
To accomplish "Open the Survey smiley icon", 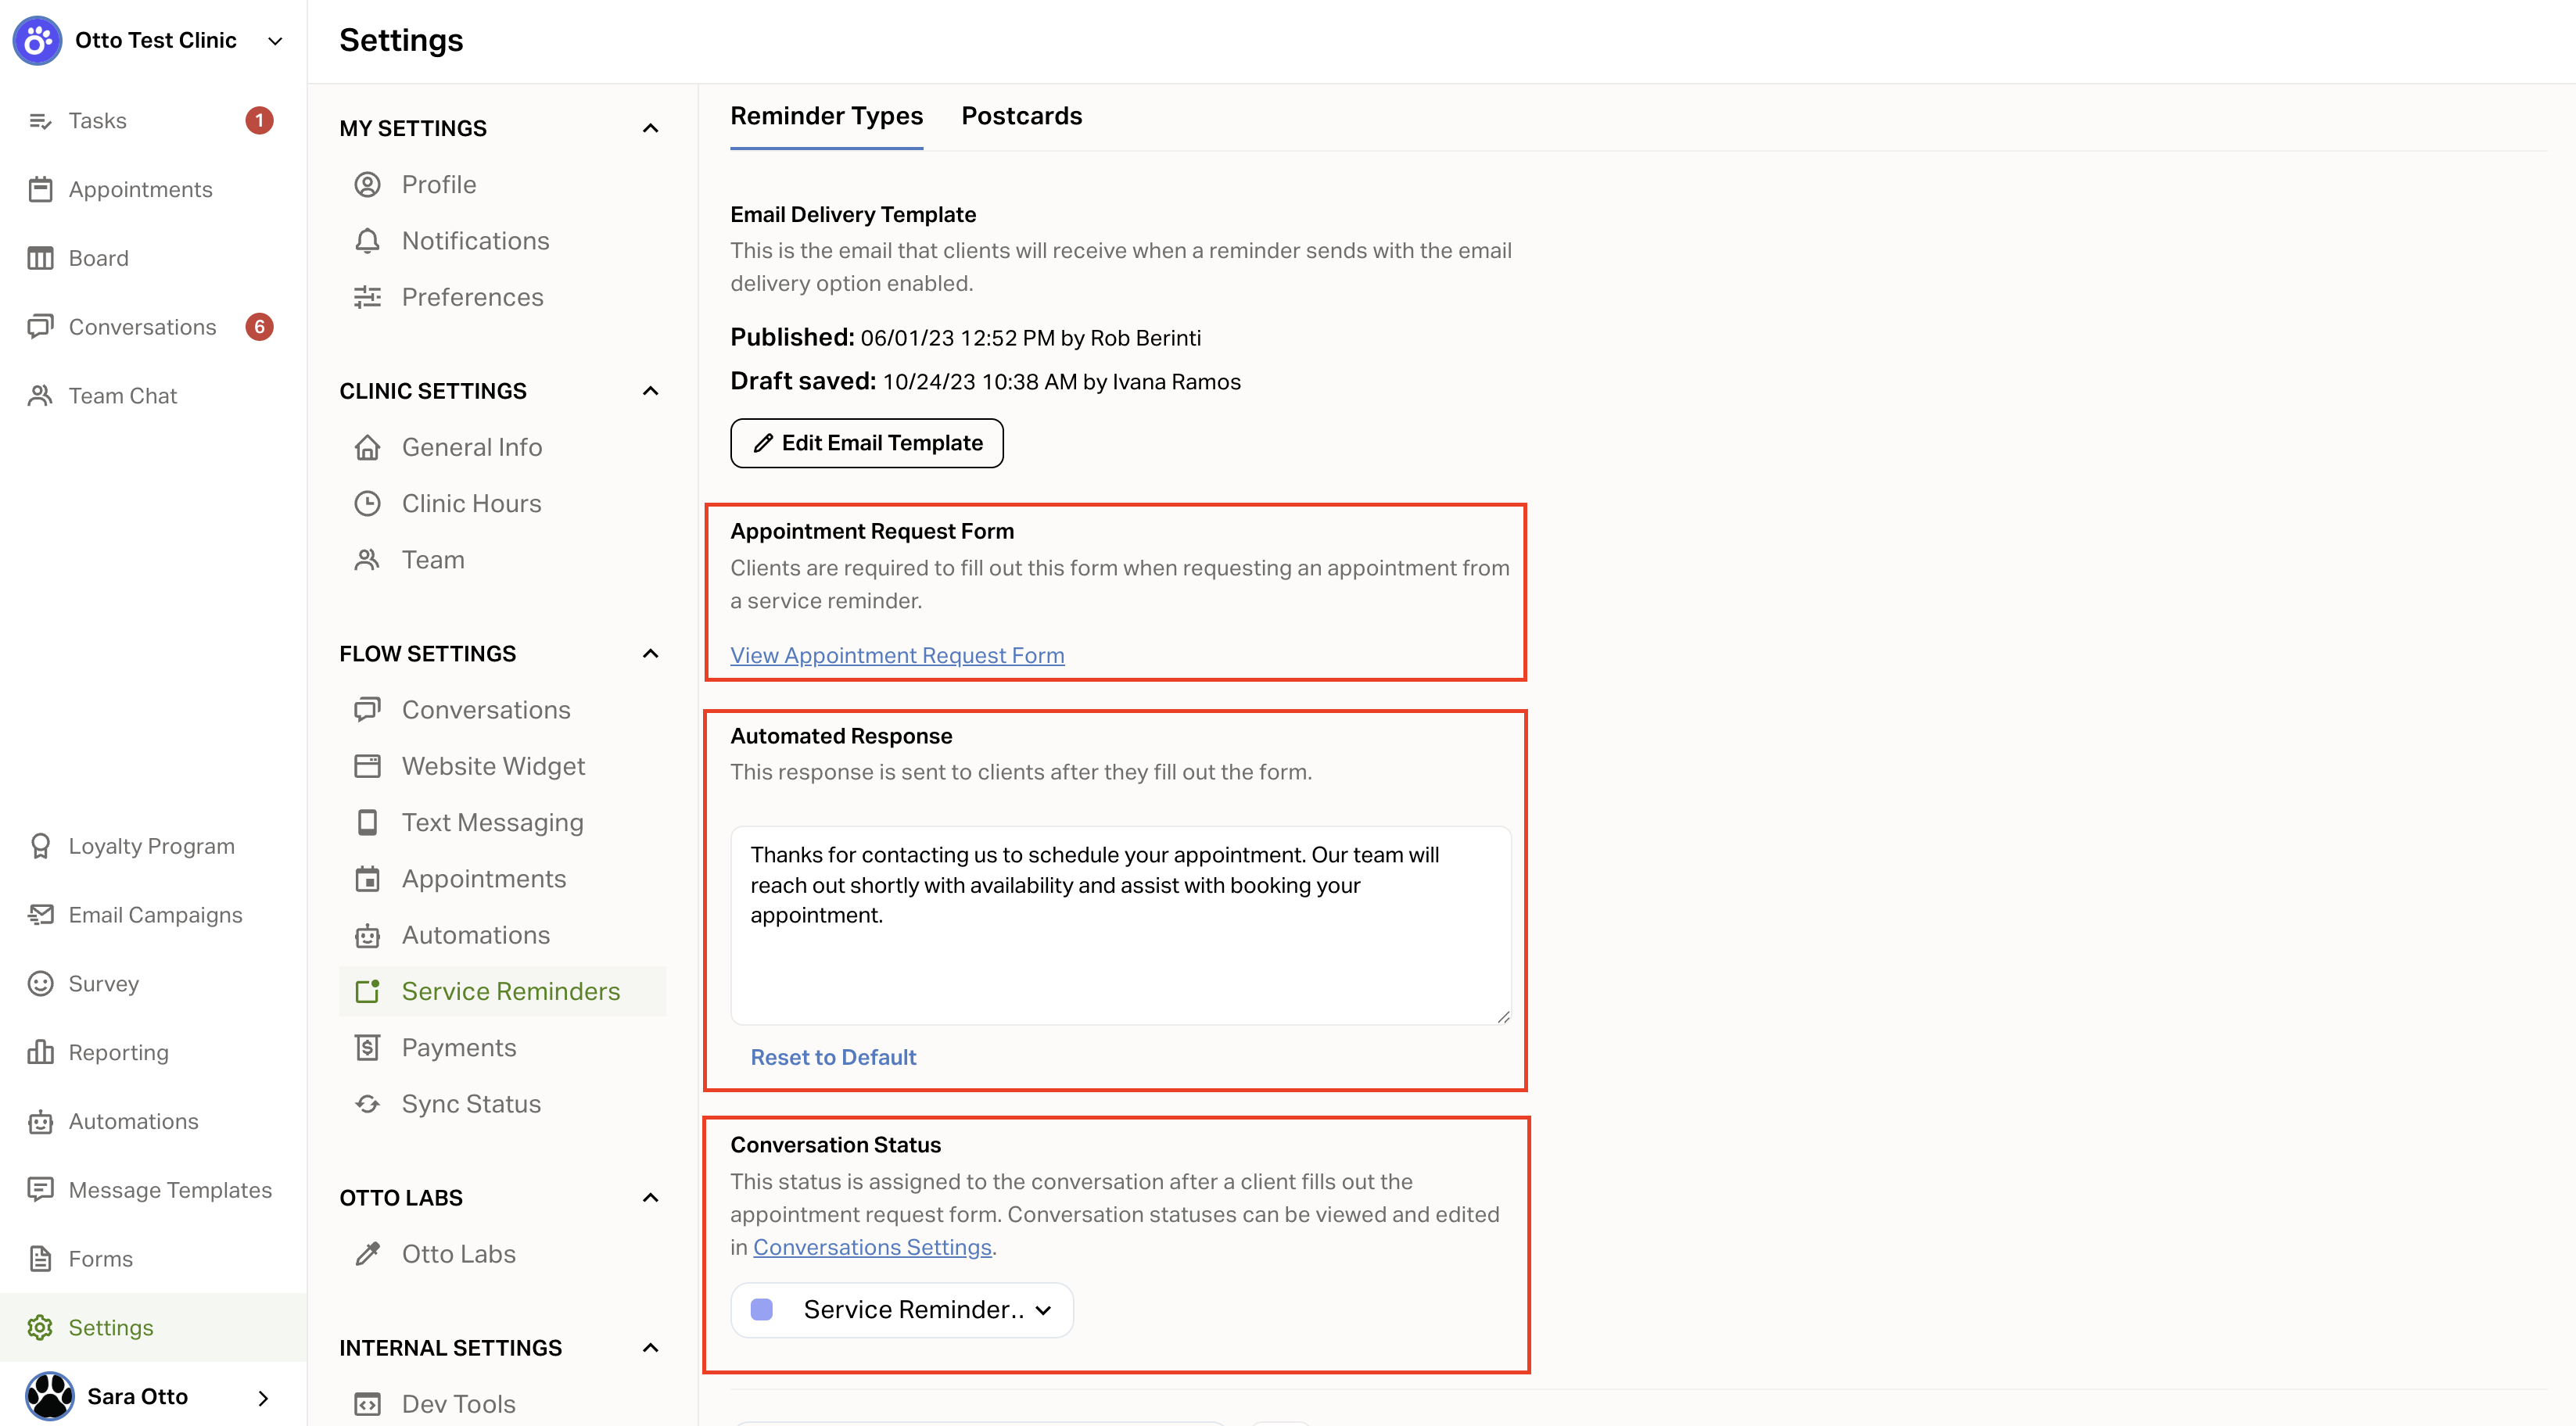I will 40,984.
